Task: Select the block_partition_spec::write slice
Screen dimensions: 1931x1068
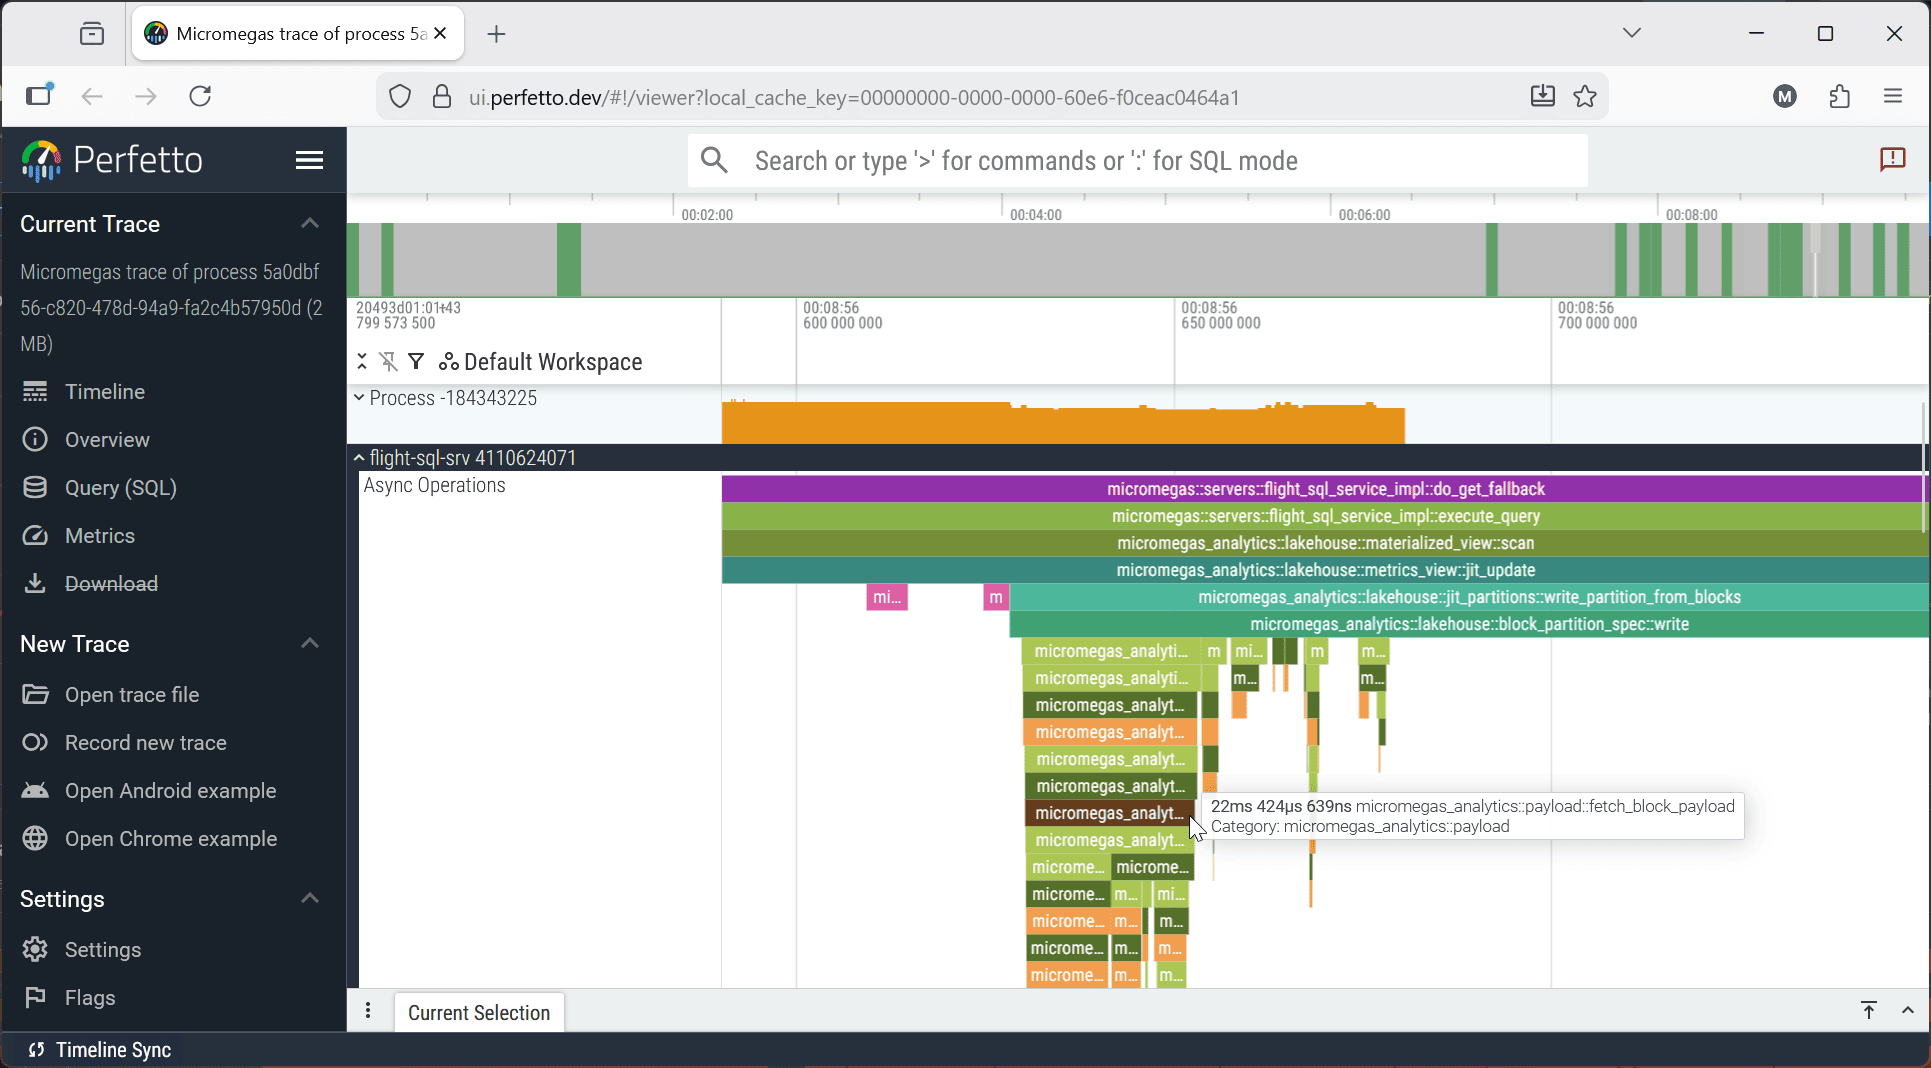Action: [x=1469, y=624]
